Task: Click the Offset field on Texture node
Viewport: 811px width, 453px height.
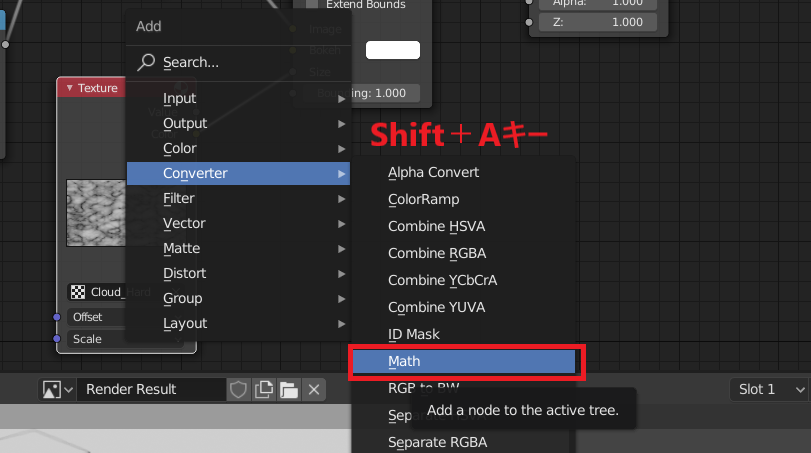Action: pyautogui.click(x=96, y=317)
